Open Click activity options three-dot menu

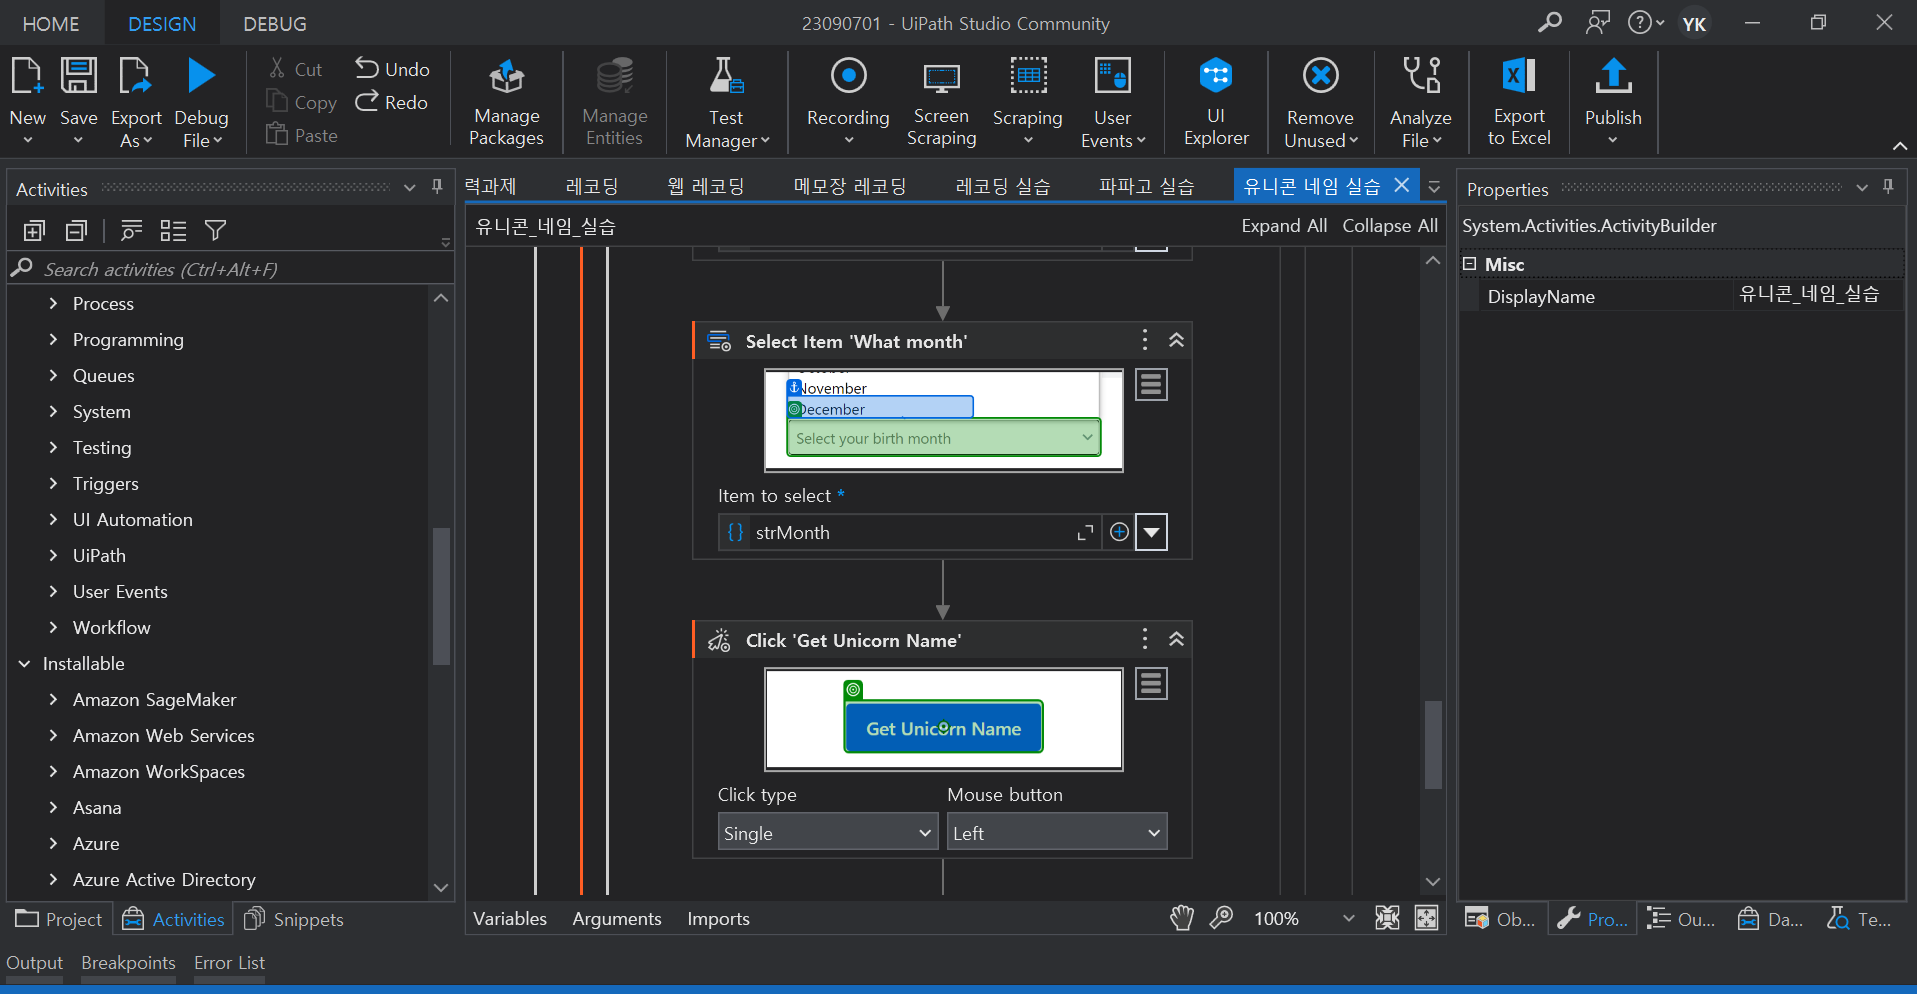pos(1145,639)
